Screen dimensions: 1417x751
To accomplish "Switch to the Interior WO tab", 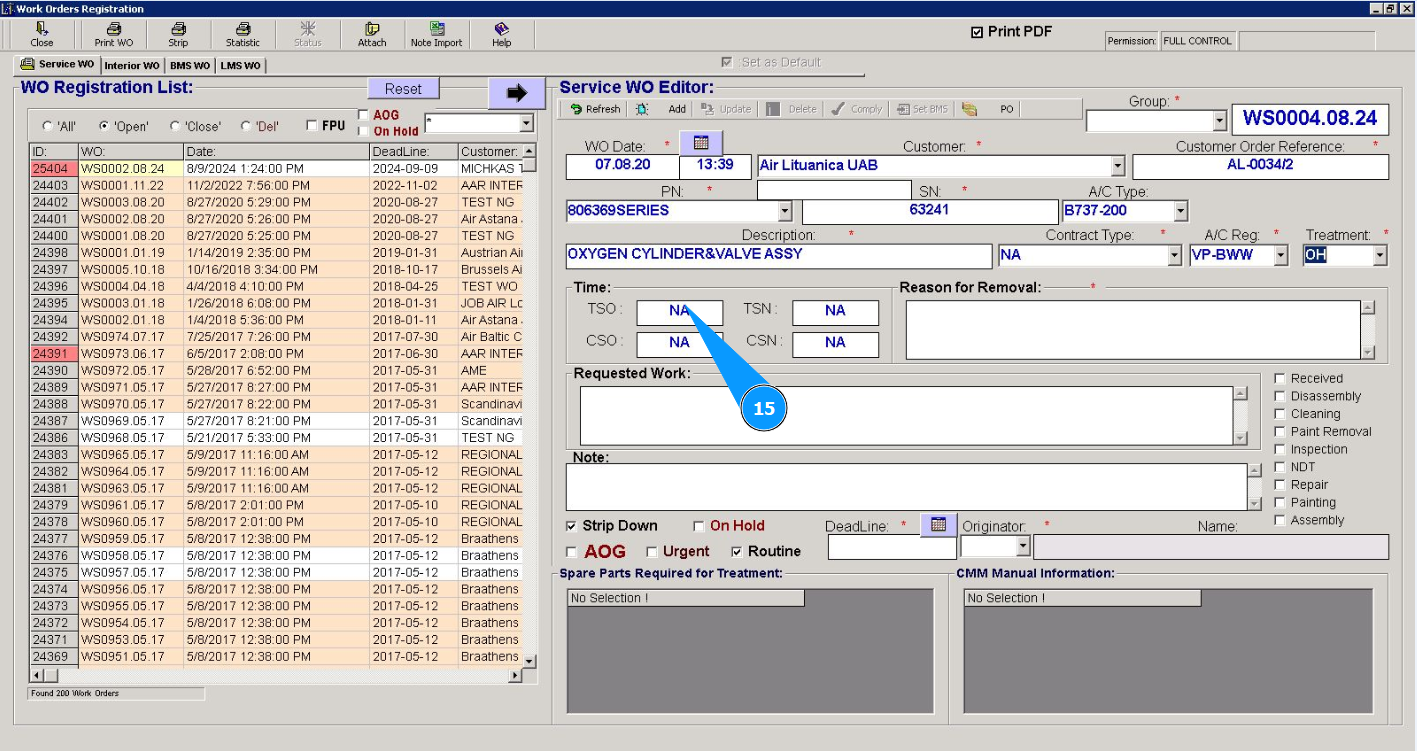I will click(131, 66).
